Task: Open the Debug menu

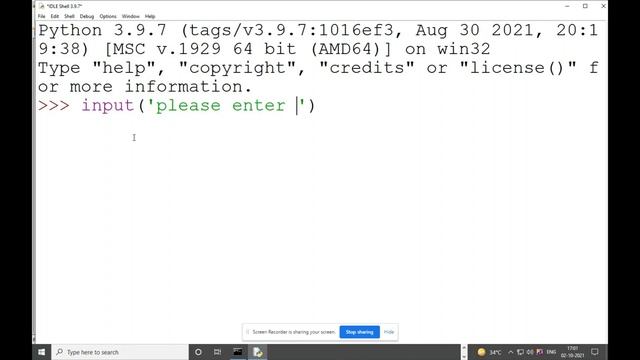Action: click(x=87, y=16)
